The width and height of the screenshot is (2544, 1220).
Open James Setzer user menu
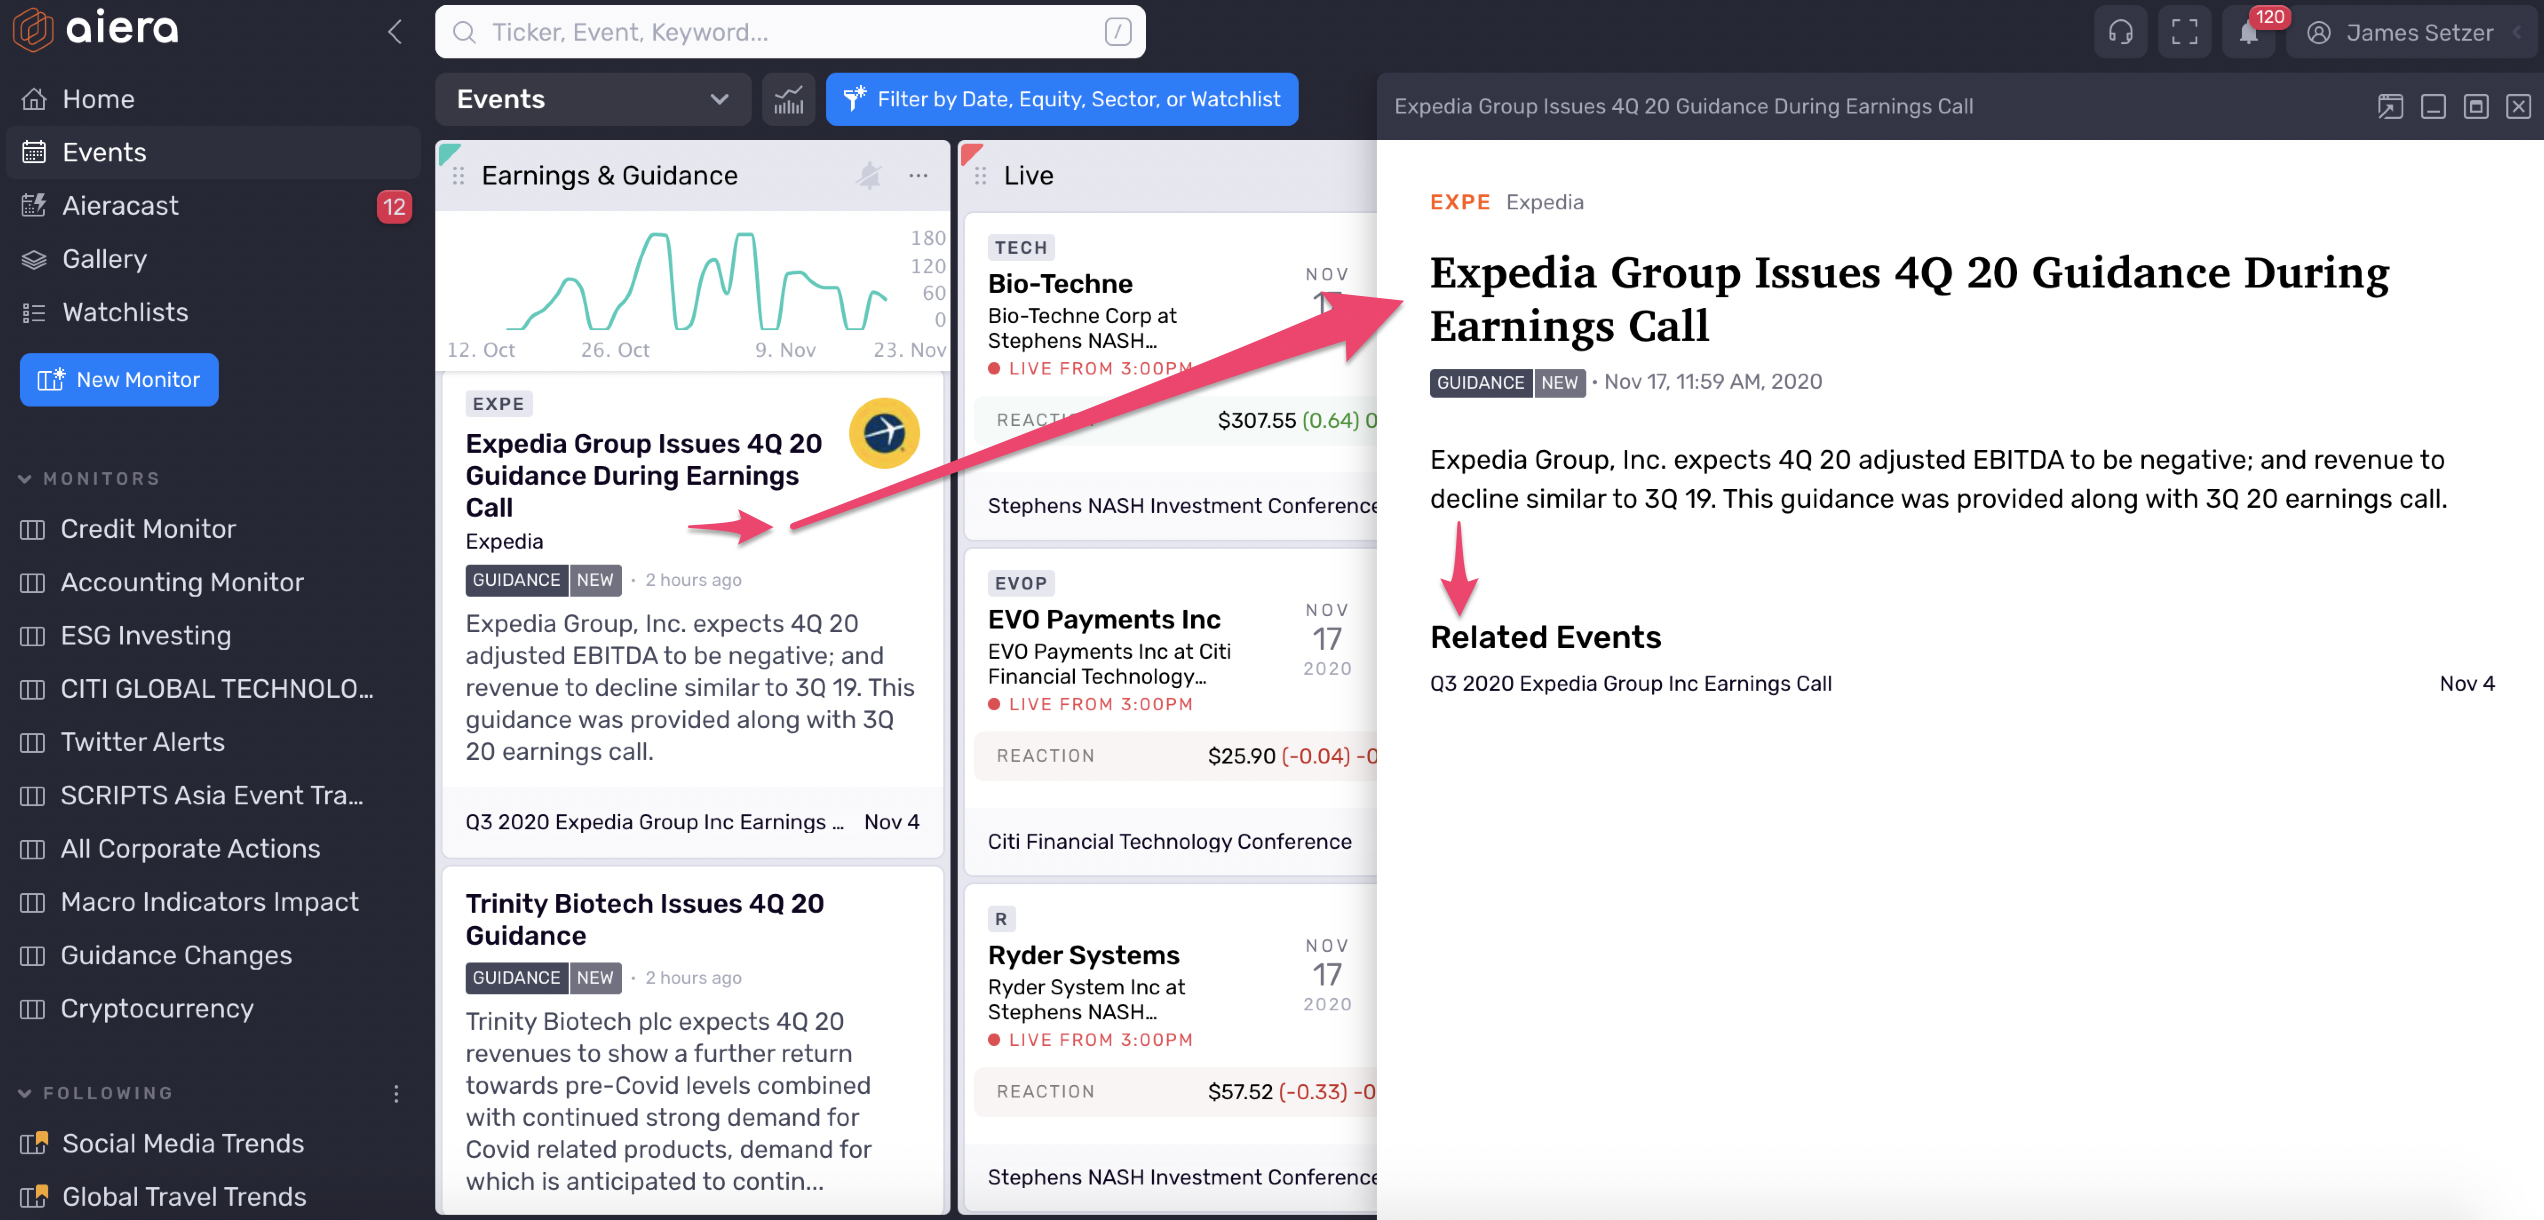click(2410, 33)
